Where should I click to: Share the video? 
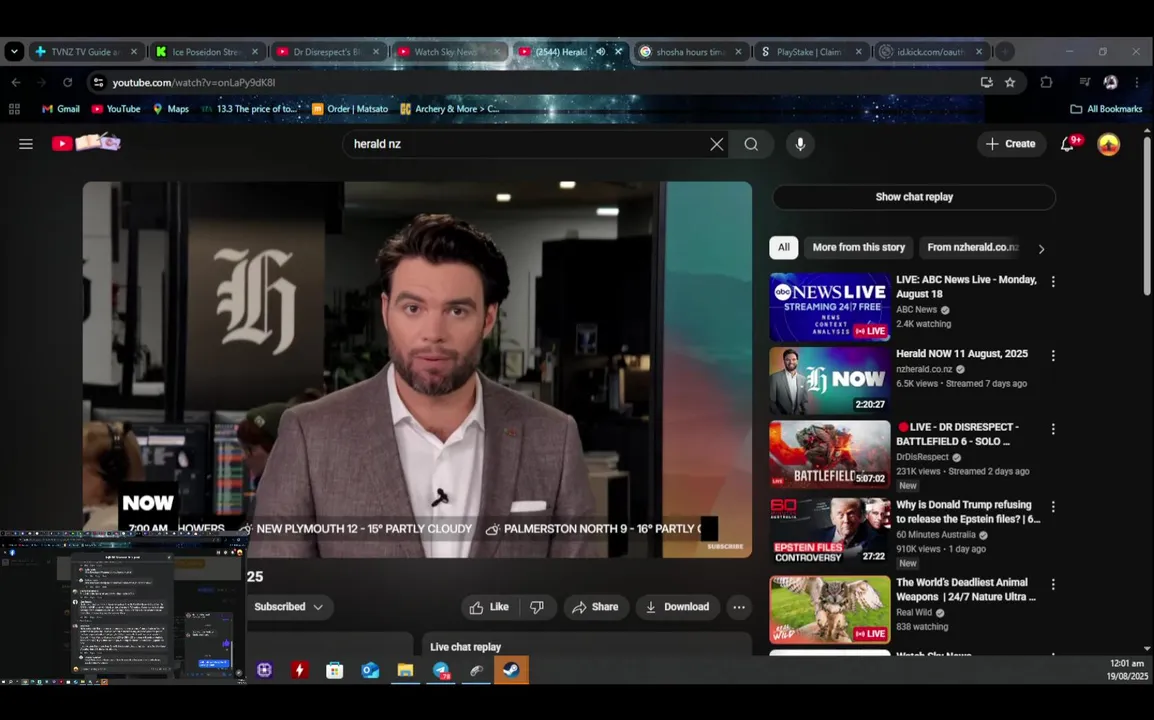pos(596,607)
